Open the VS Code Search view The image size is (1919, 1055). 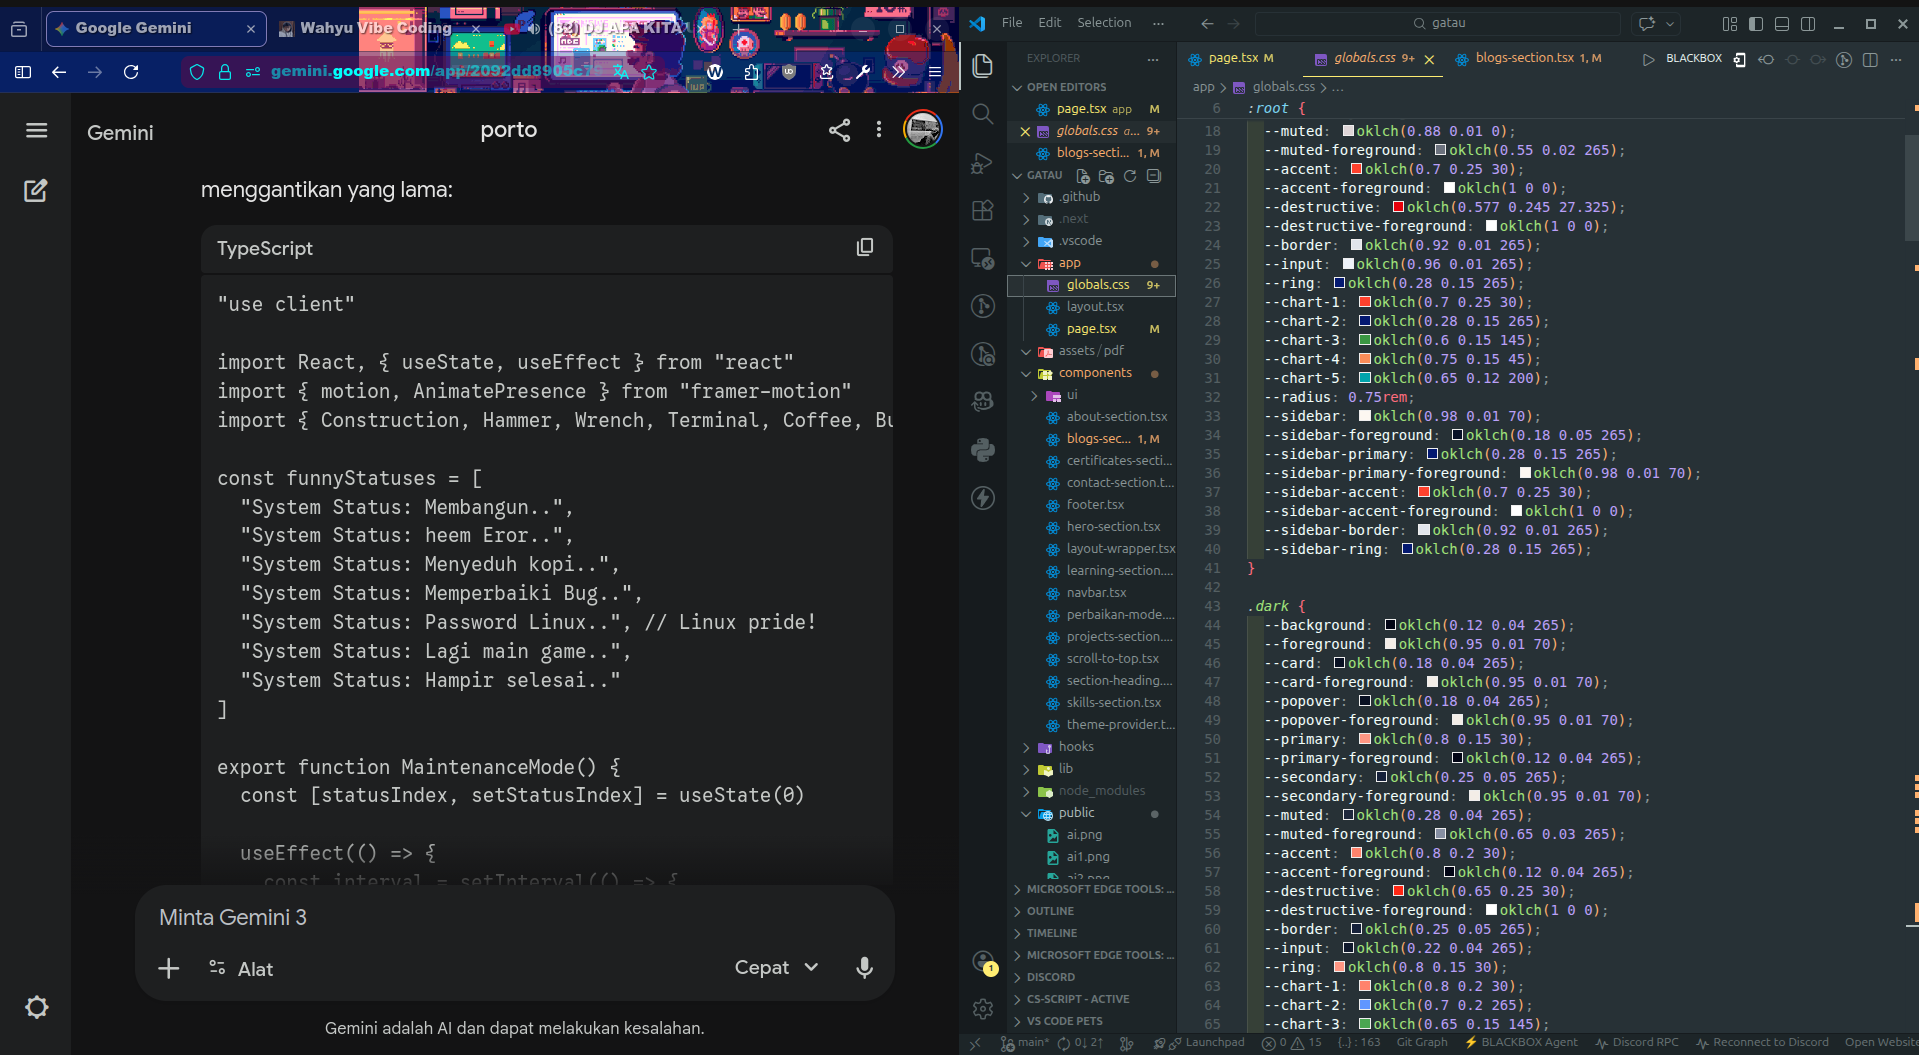coord(983,114)
